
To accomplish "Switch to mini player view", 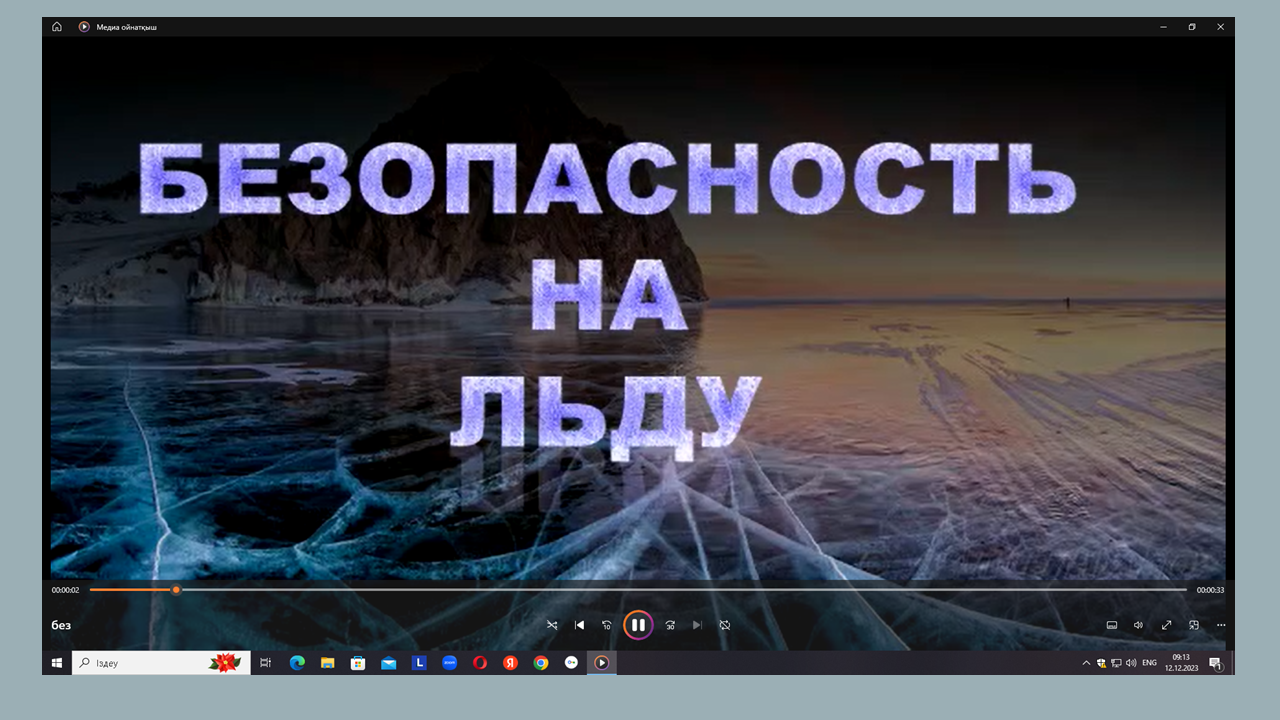I will (x=1193, y=625).
